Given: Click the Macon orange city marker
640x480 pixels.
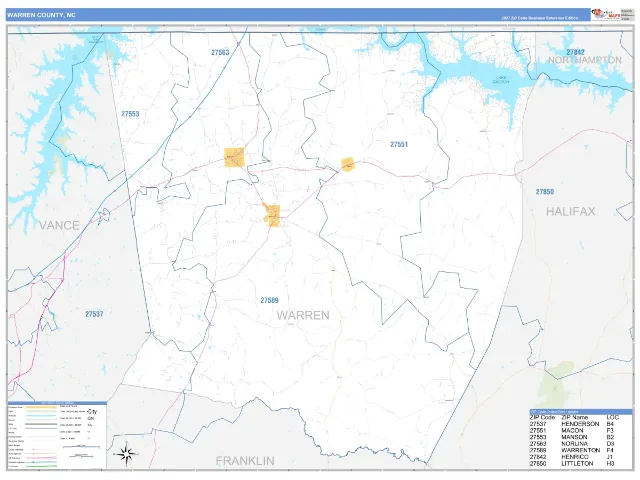Looking at the screenshot, I should pyautogui.click(x=348, y=164).
